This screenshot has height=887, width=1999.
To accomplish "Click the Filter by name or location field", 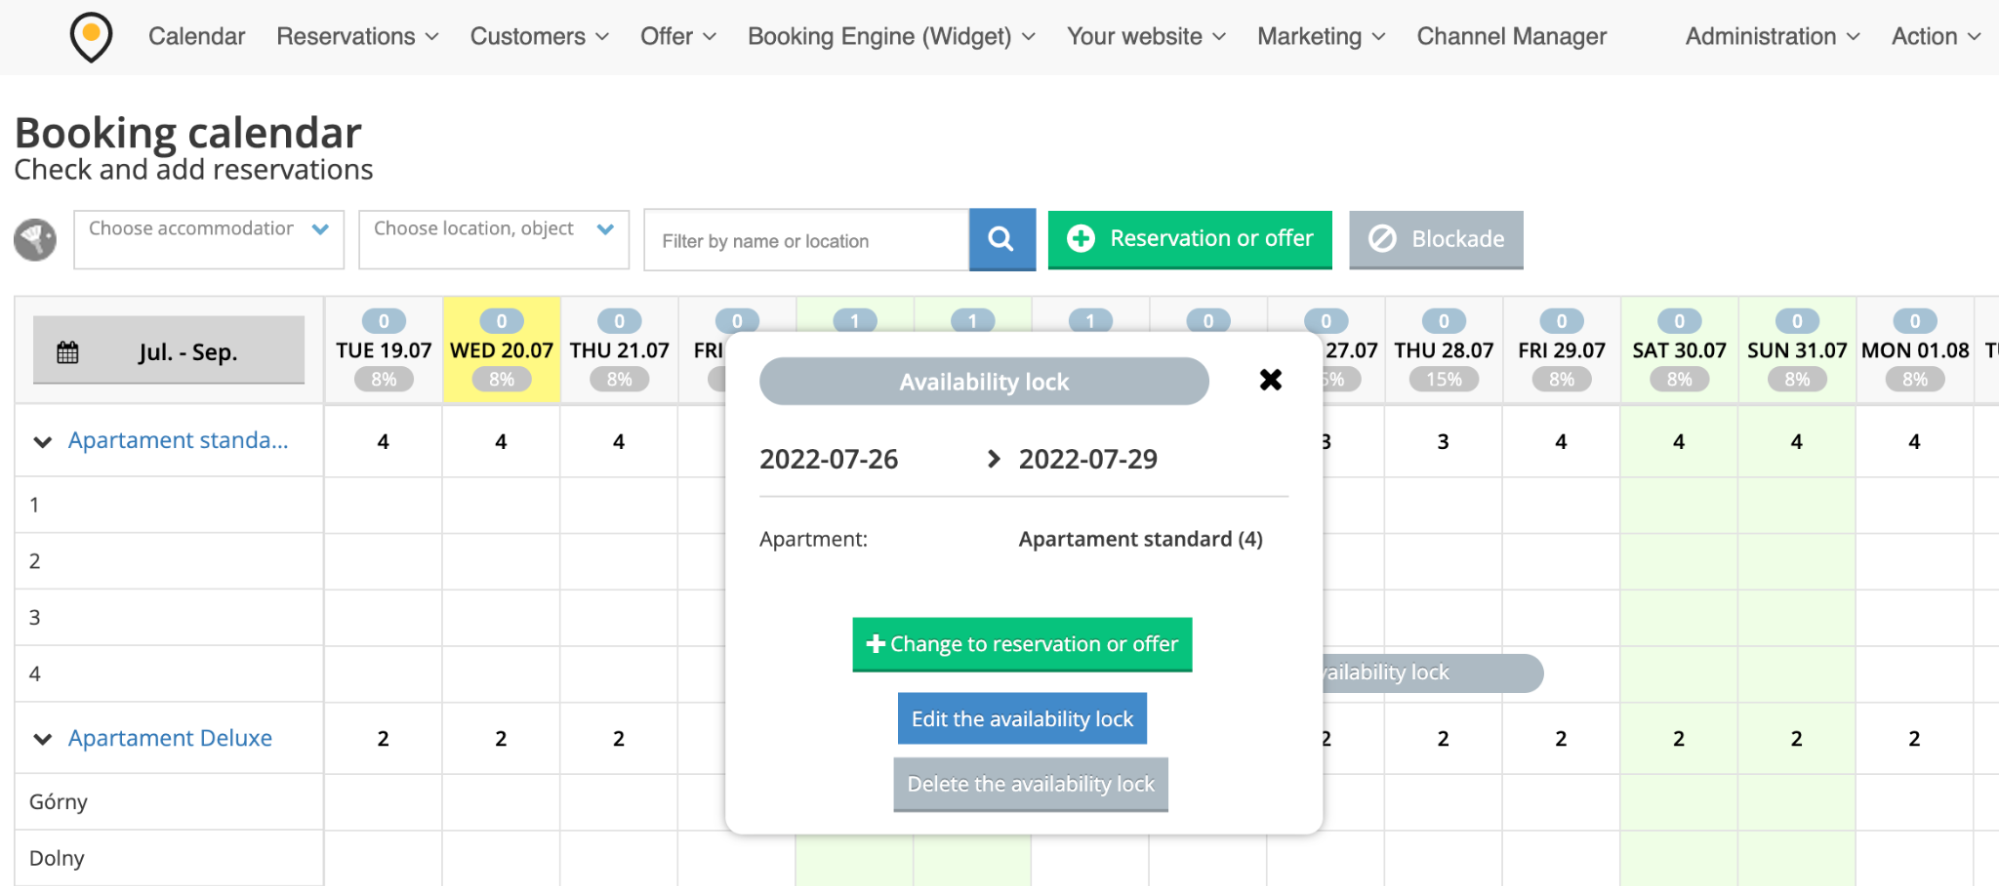I will click(806, 241).
